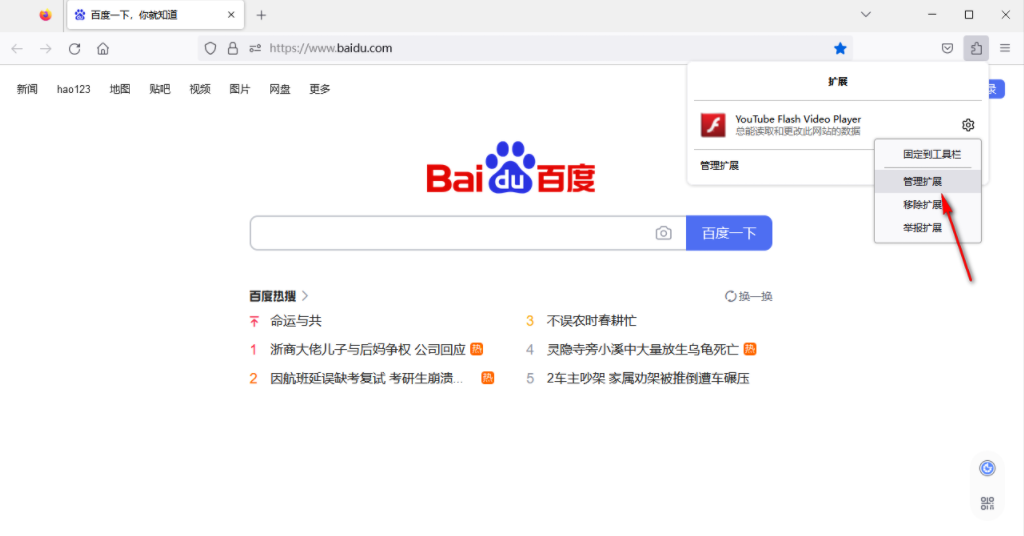The width and height of the screenshot is (1024, 536).
Task: Open the 图片 link
Action: point(240,89)
